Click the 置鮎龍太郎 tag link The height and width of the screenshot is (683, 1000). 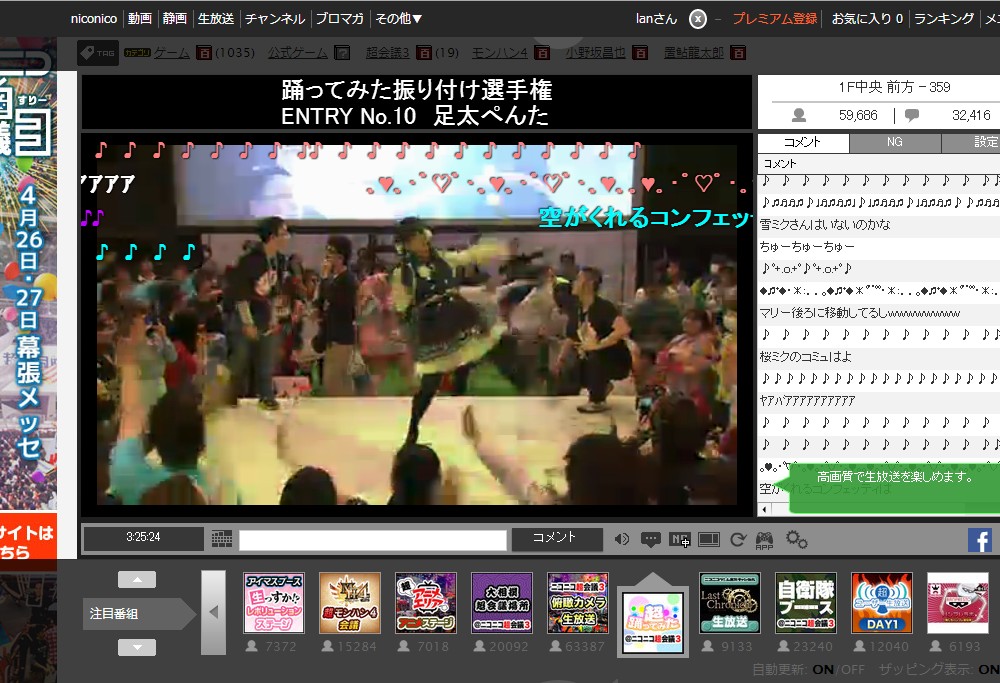693,53
